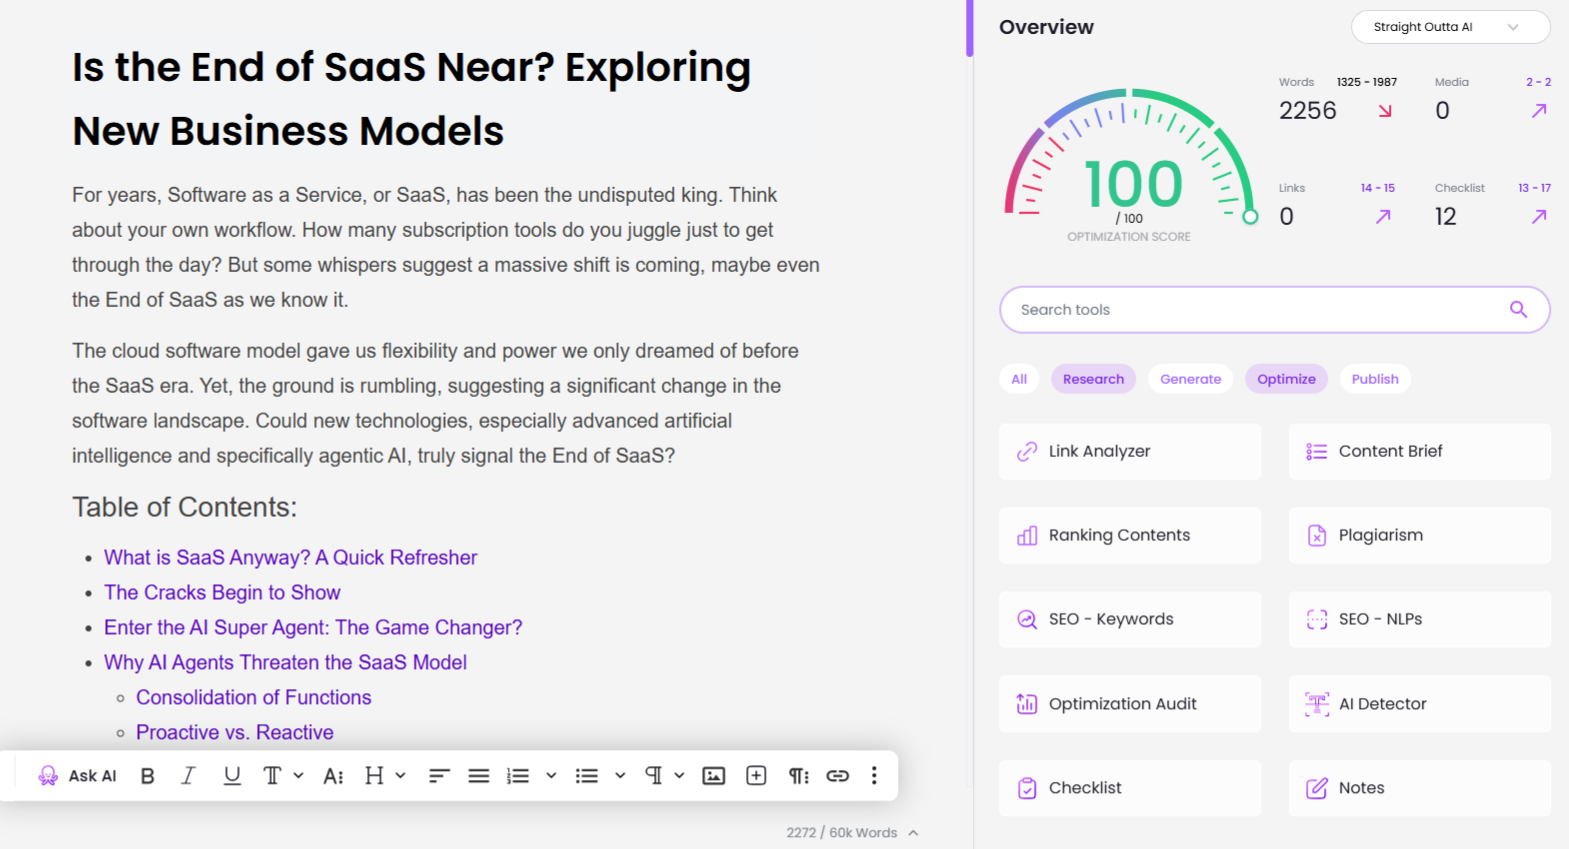This screenshot has height=849, width=1569.
Task: Open the Link Analyzer tool
Action: tap(1130, 452)
